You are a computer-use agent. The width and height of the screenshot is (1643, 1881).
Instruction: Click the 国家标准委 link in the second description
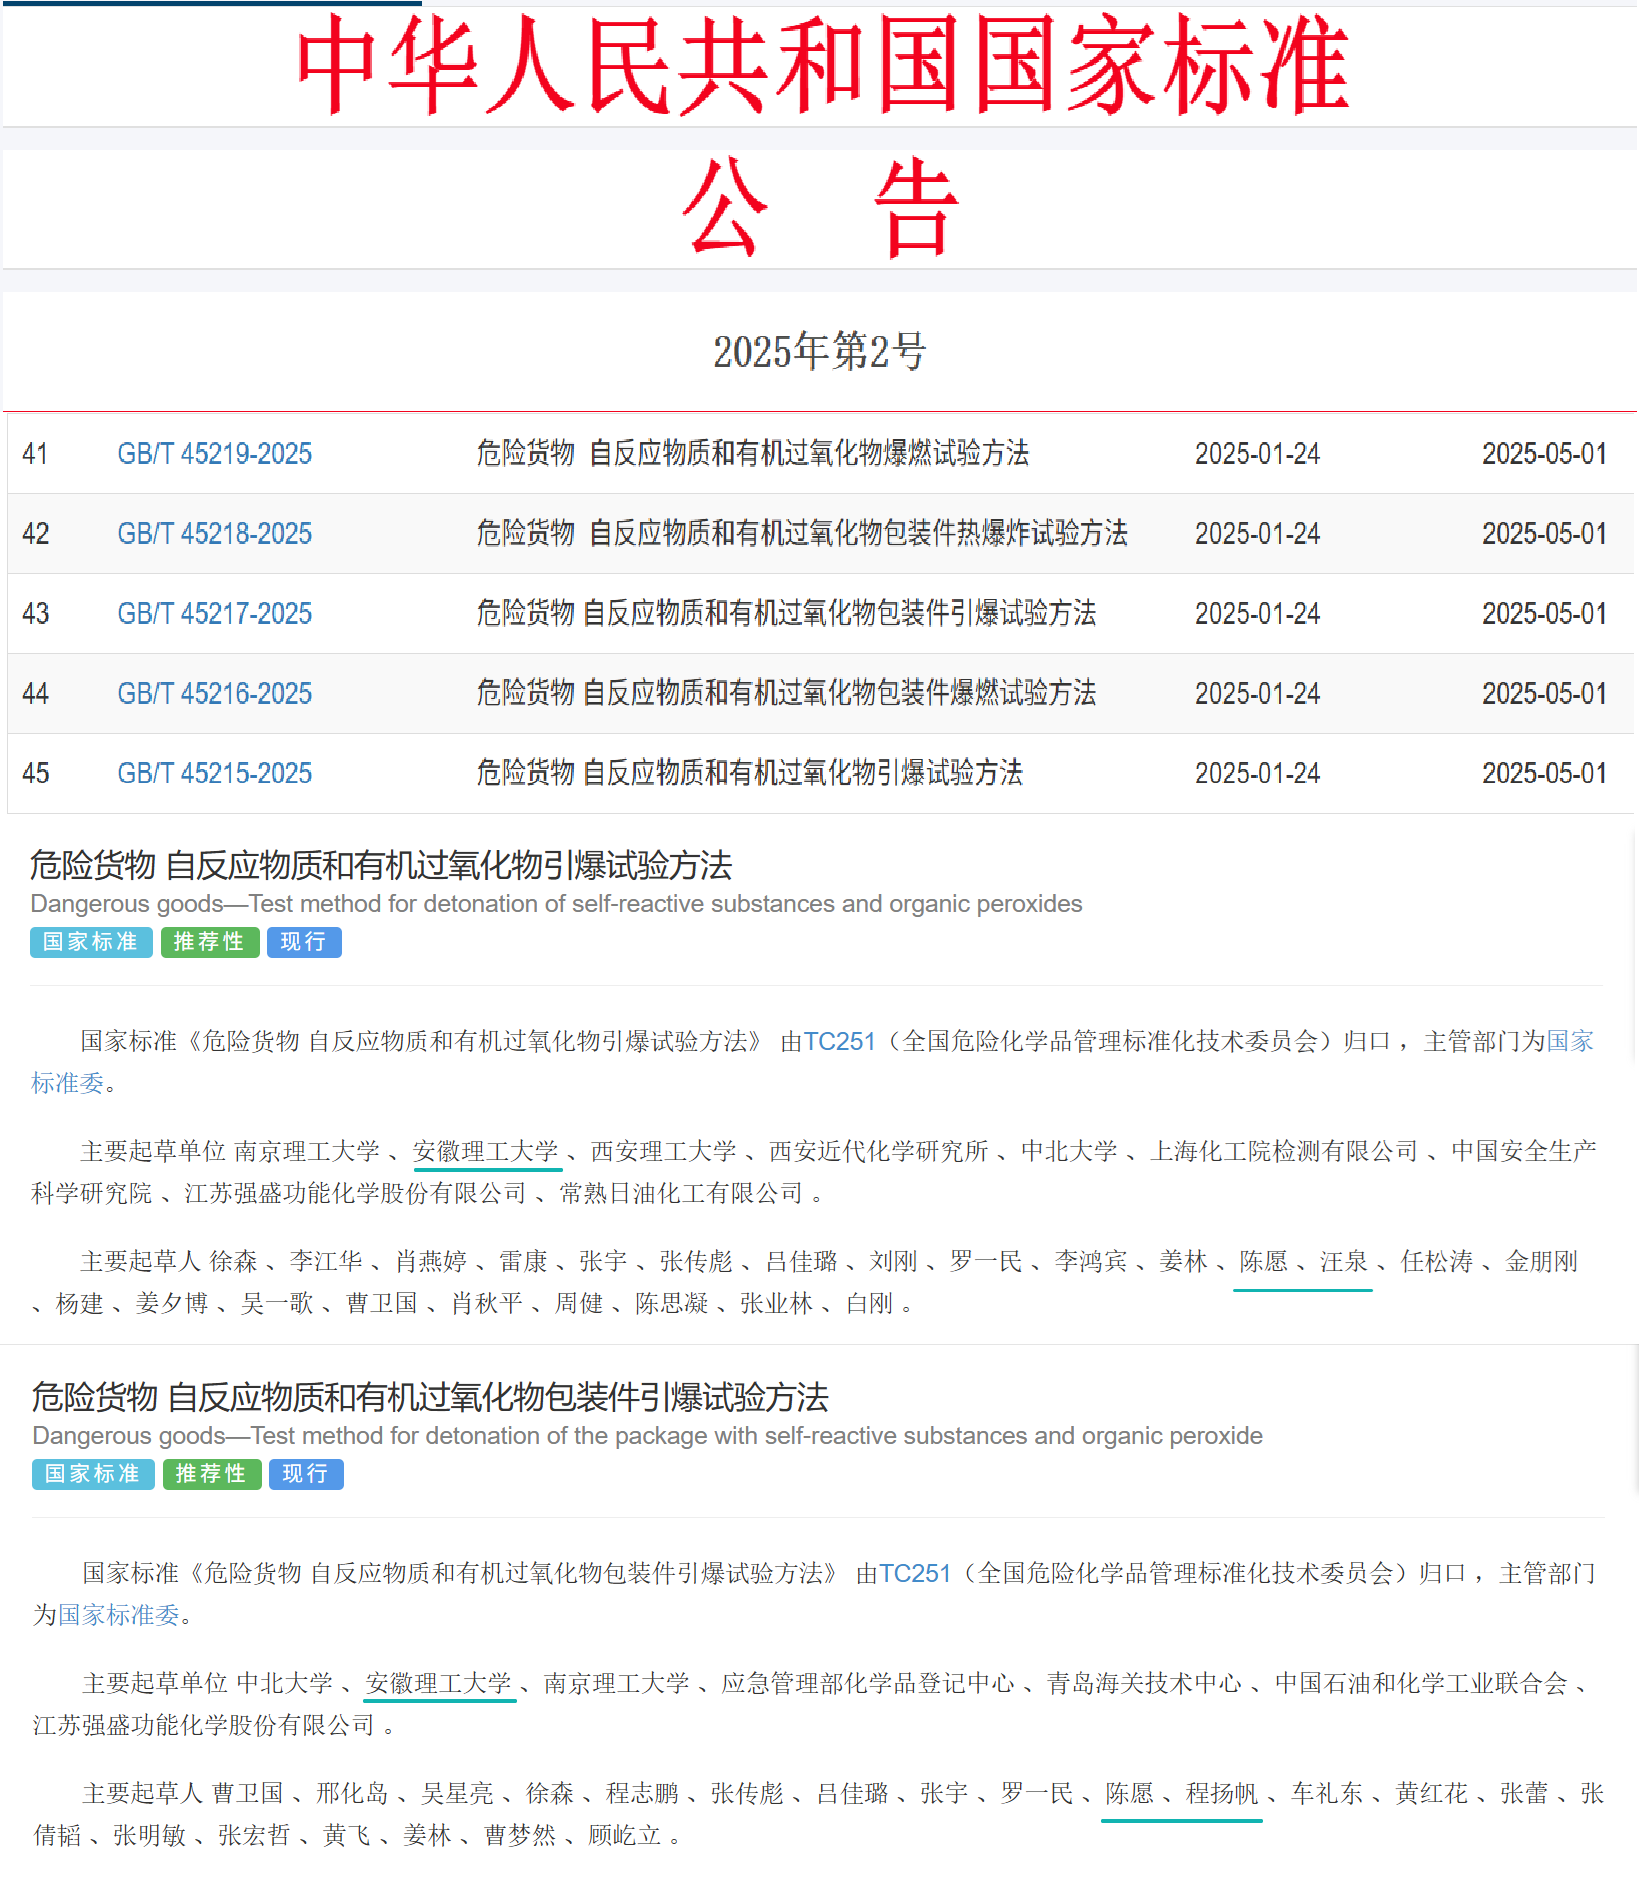(118, 1616)
